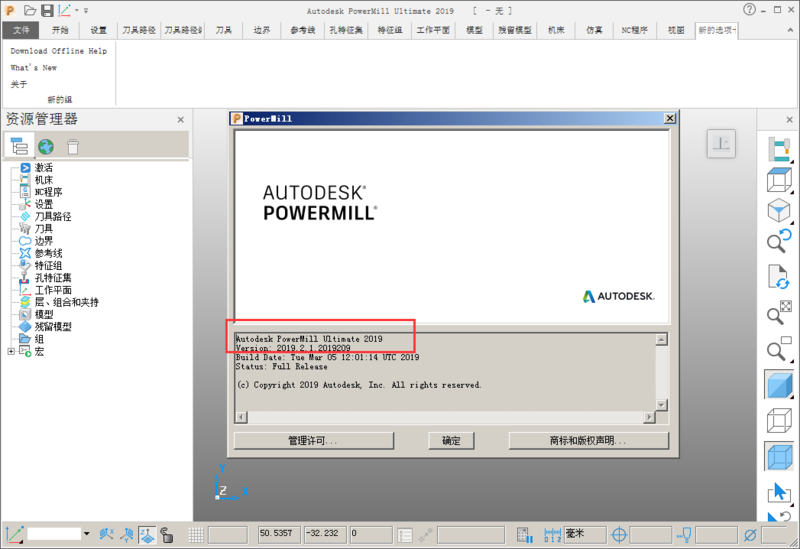Open the help question mark icon
Image resolution: width=800 pixels, height=549 pixels.
pyautogui.click(x=749, y=10)
